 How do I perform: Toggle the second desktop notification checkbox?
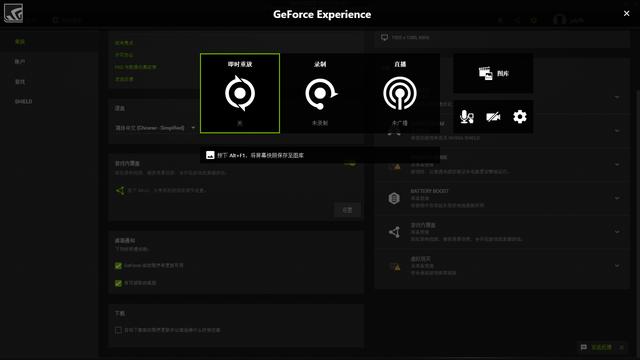pos(118,283)
